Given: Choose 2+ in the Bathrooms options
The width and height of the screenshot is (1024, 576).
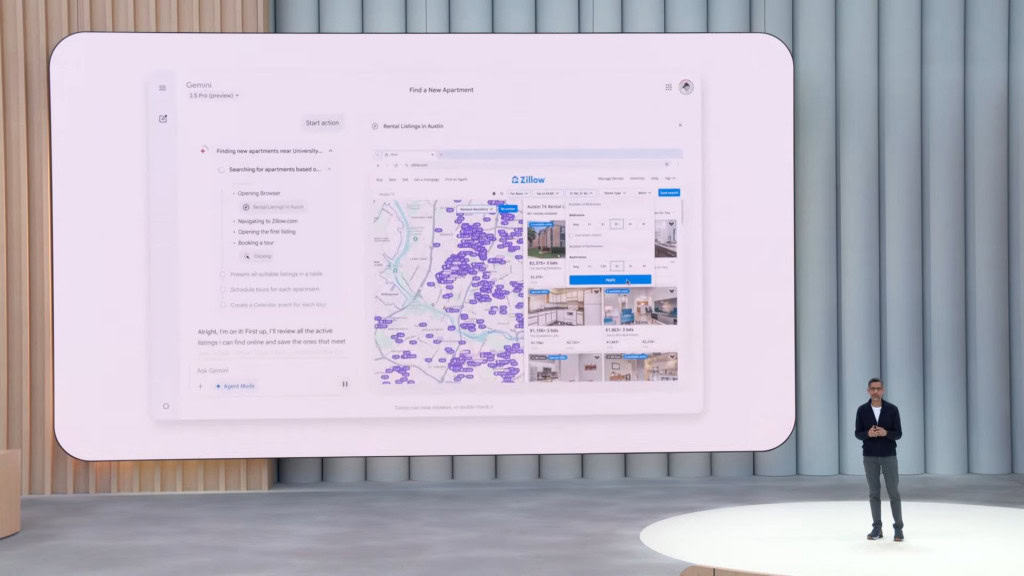Looking at the screenshot, I should pos(616,266).
